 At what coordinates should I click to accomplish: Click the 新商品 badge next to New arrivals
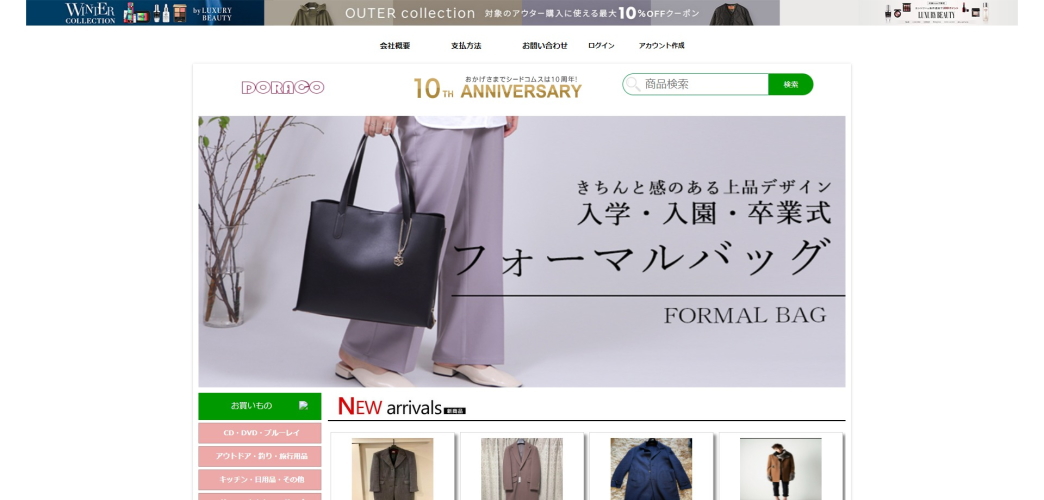click(x=455, y=411)
